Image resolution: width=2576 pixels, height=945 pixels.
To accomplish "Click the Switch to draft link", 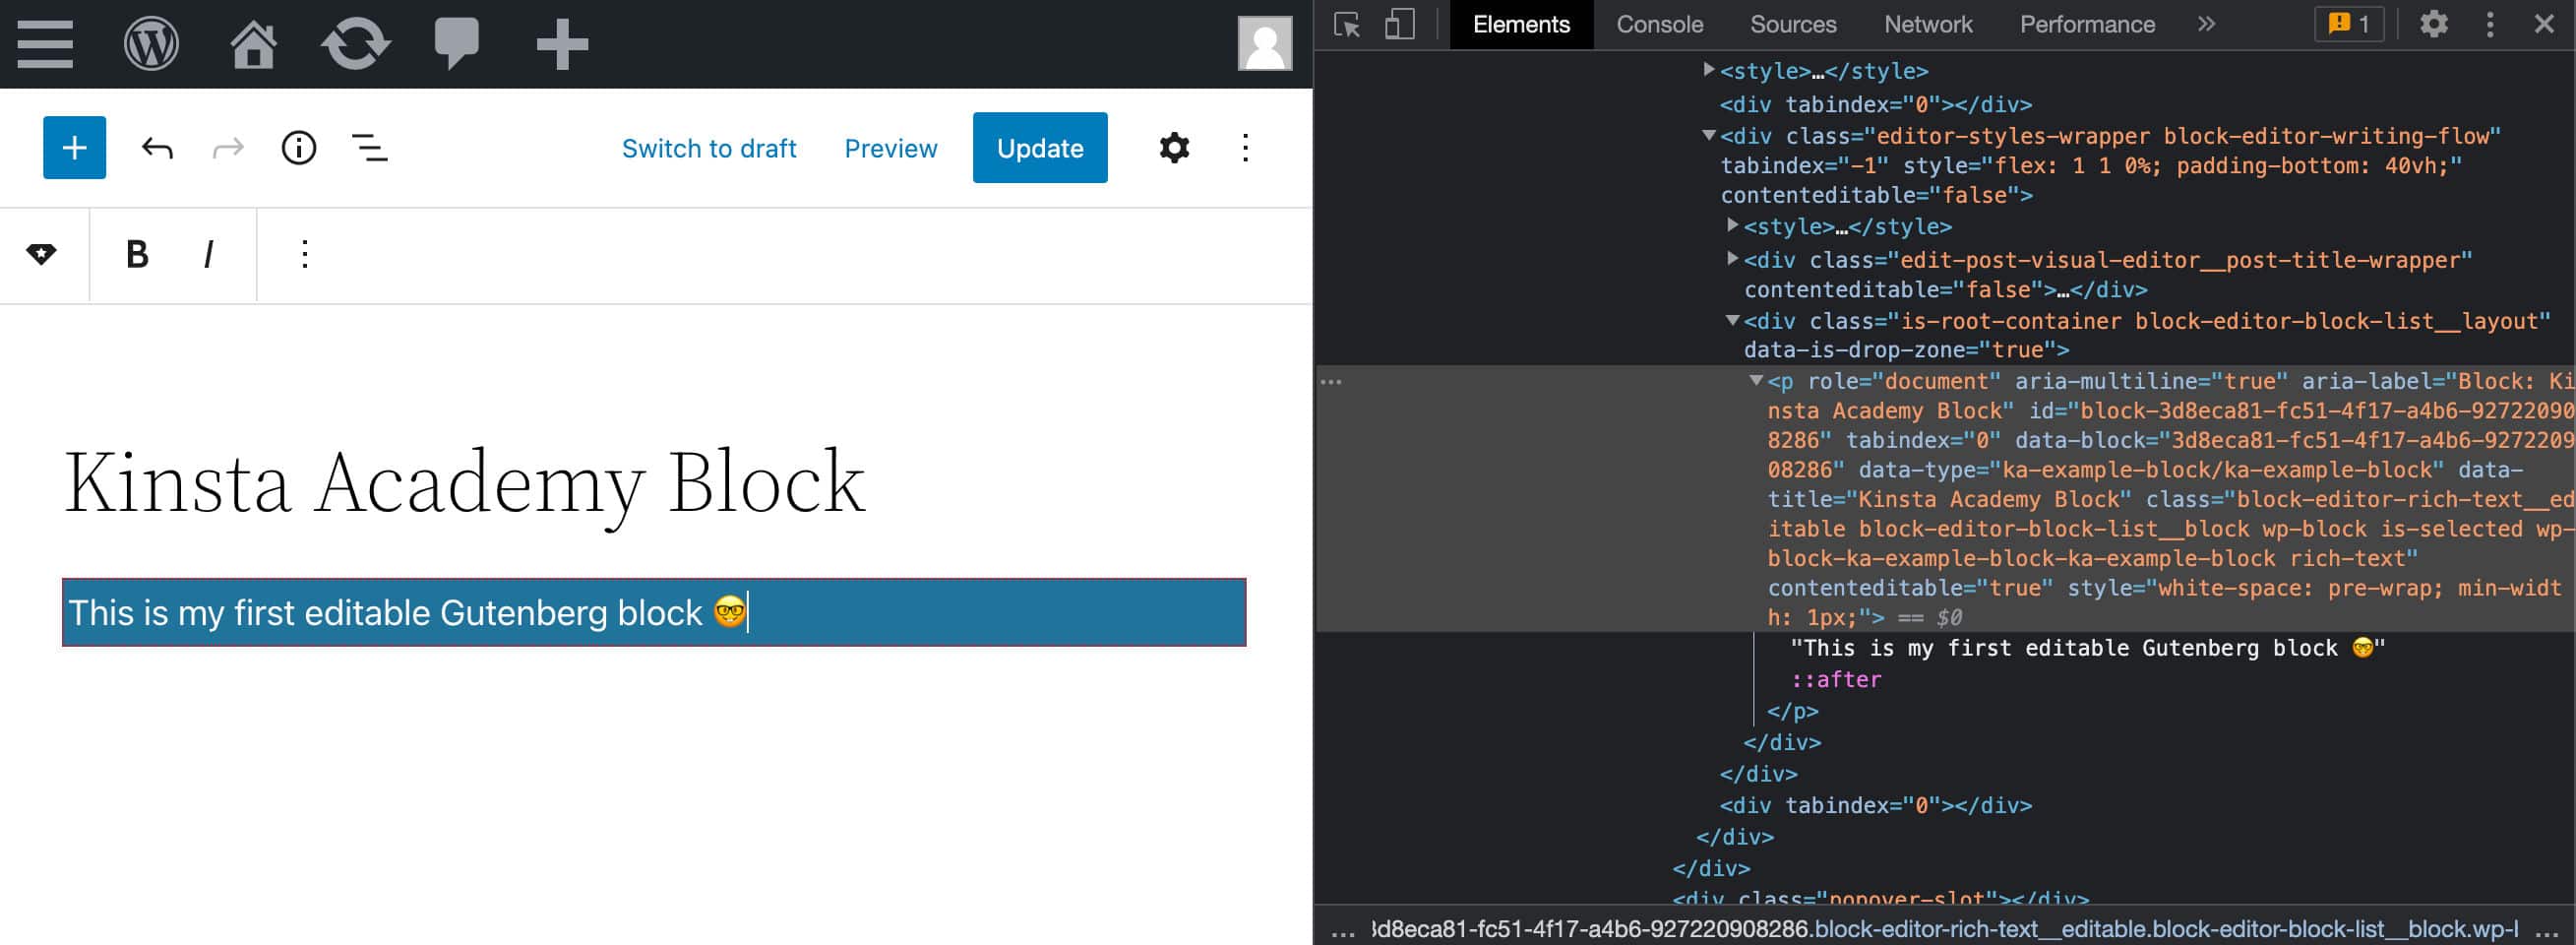I will pos(708,148).
